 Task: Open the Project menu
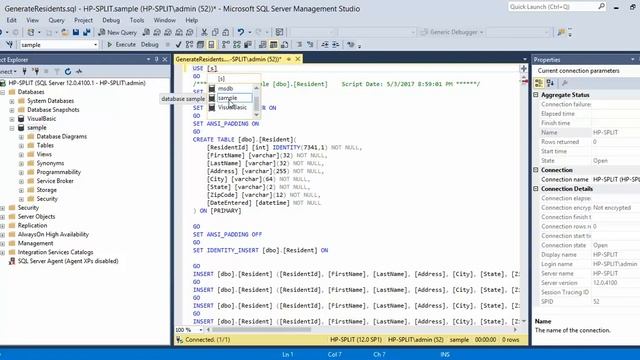tap(83, 20)
